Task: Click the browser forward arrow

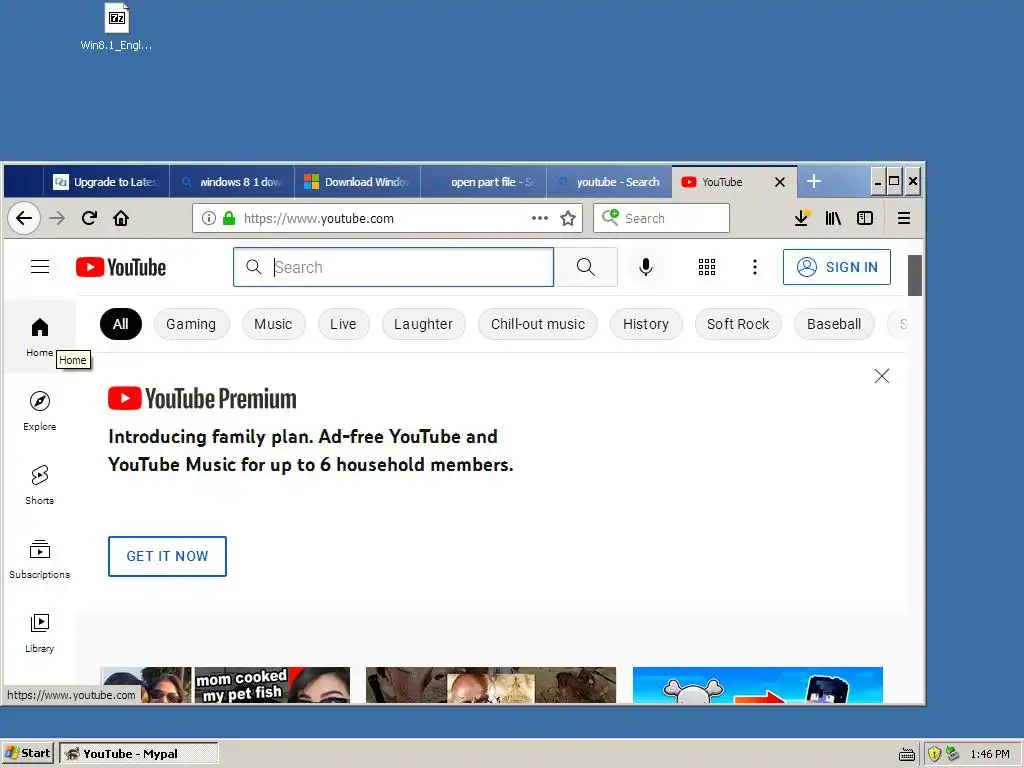Action: [x=57, y=218]
